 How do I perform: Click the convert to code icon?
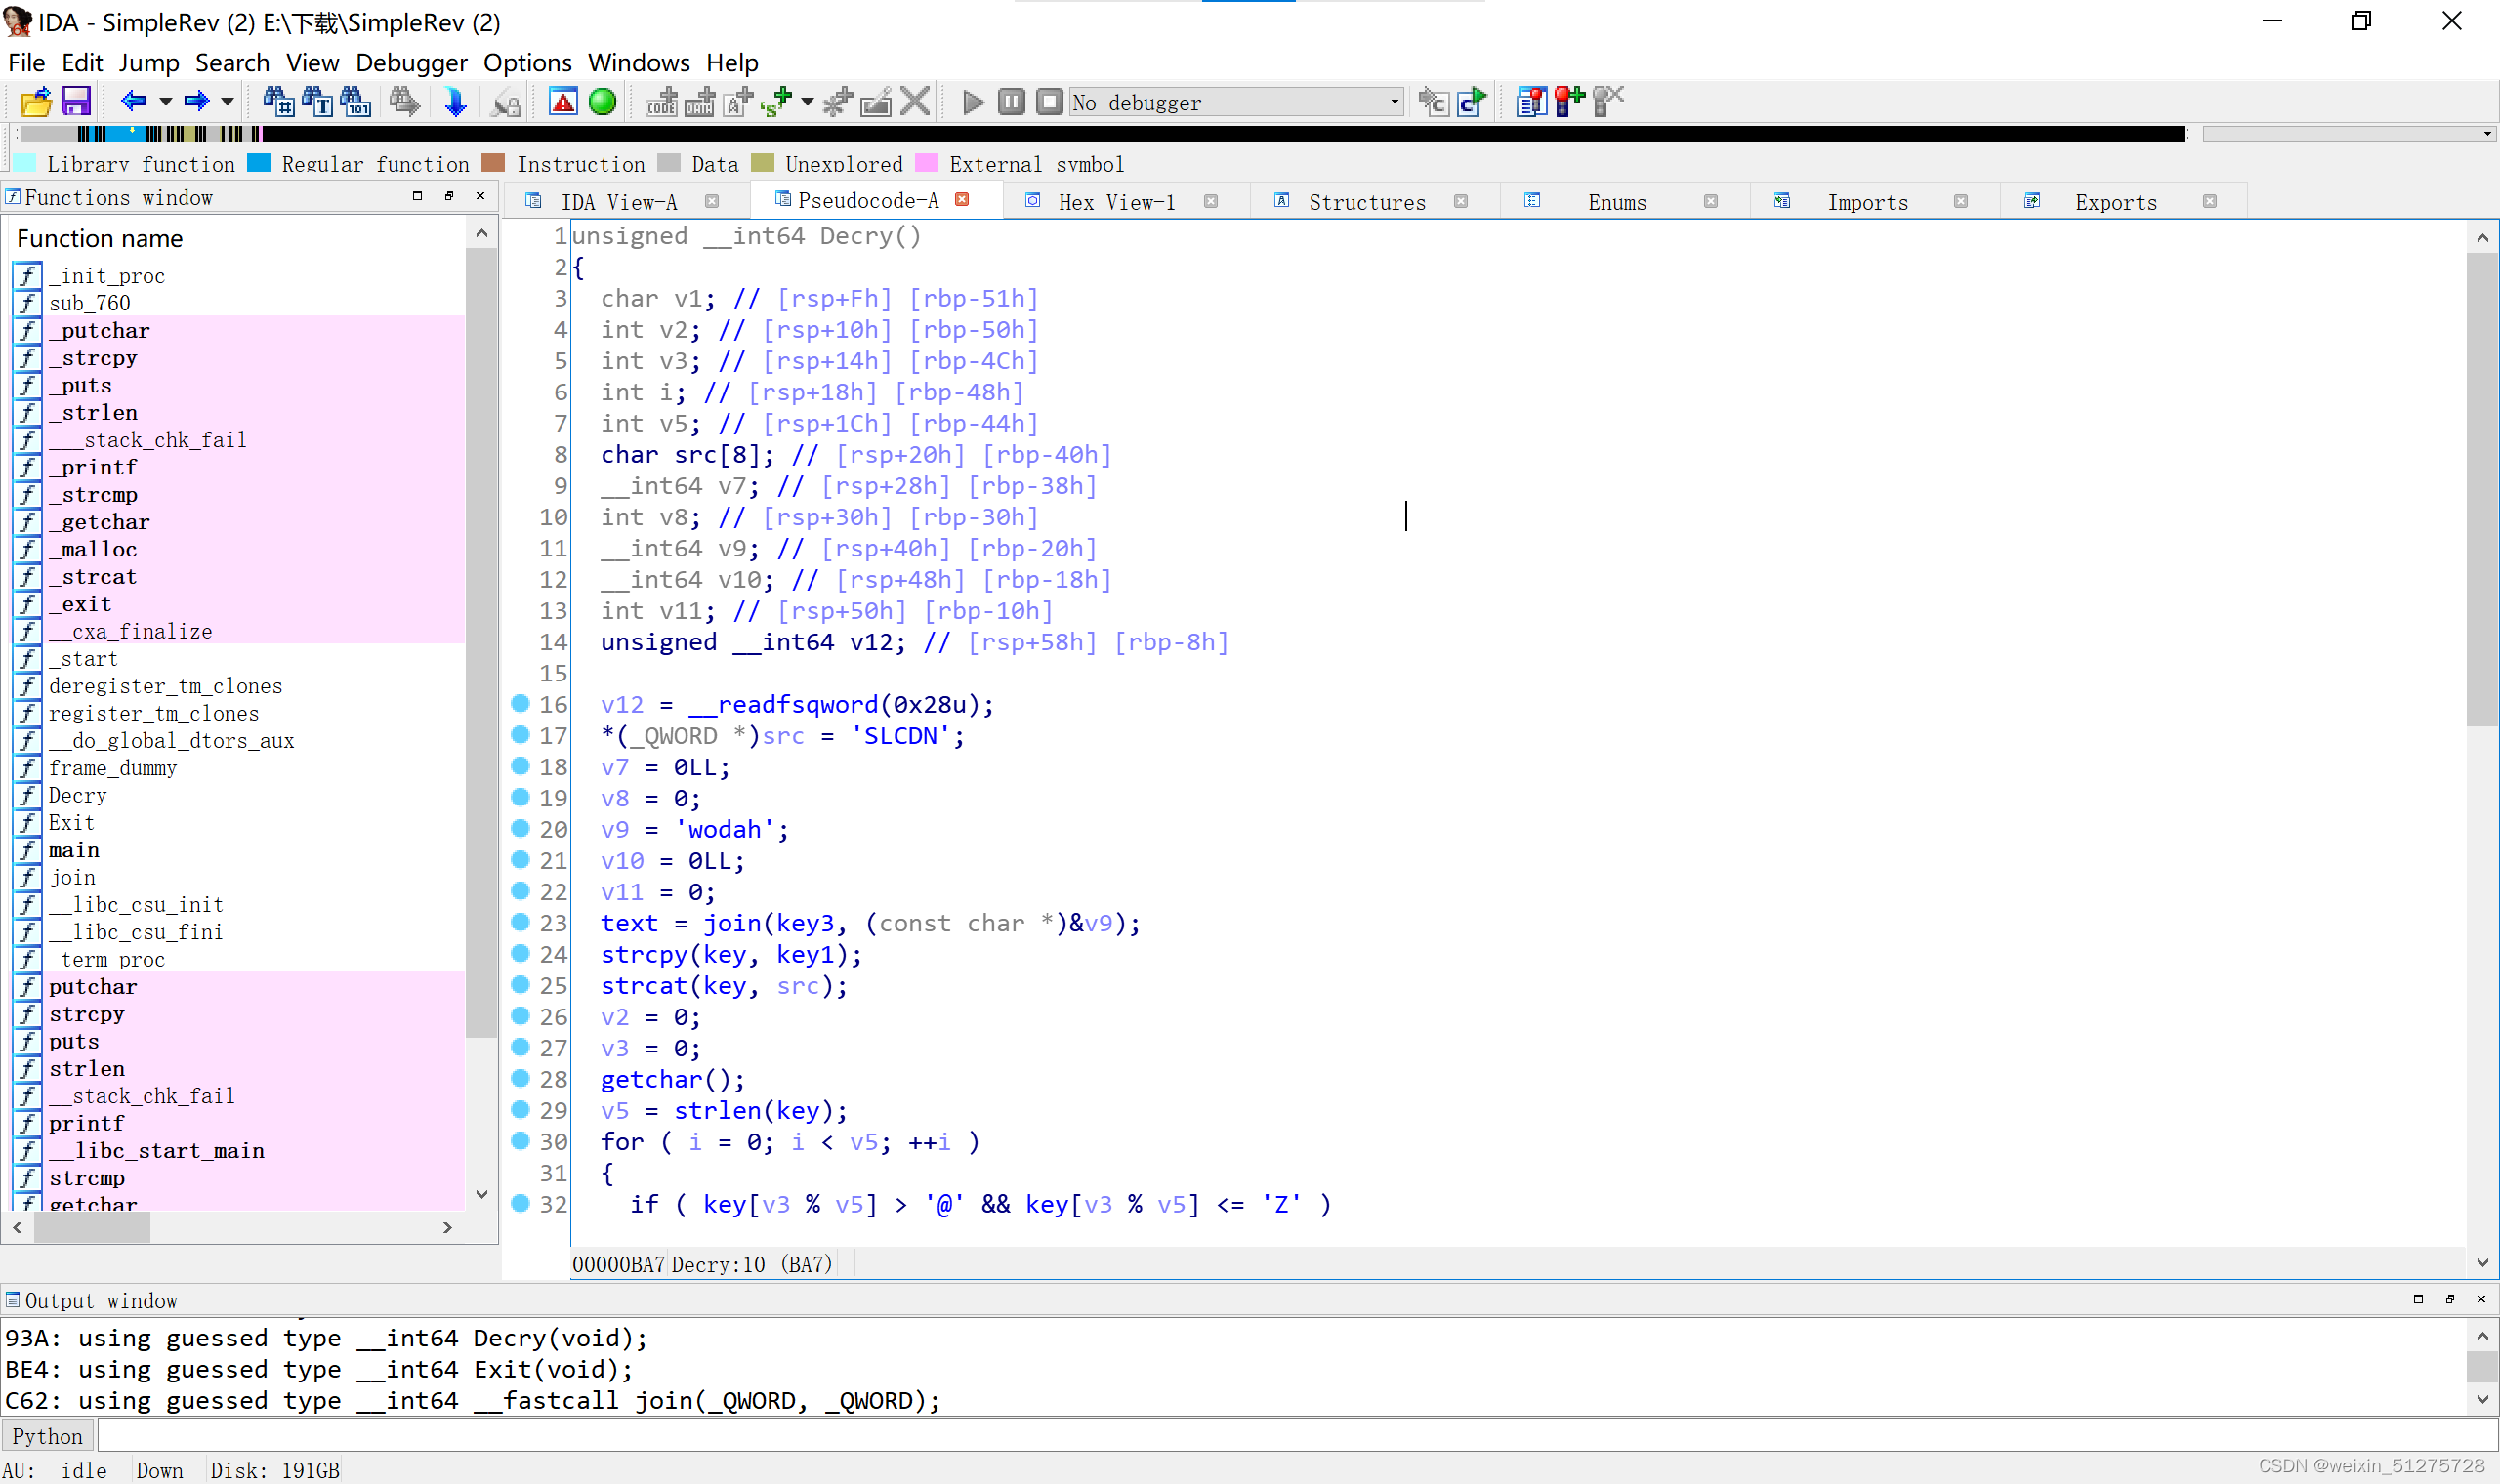tap(661, 102)
